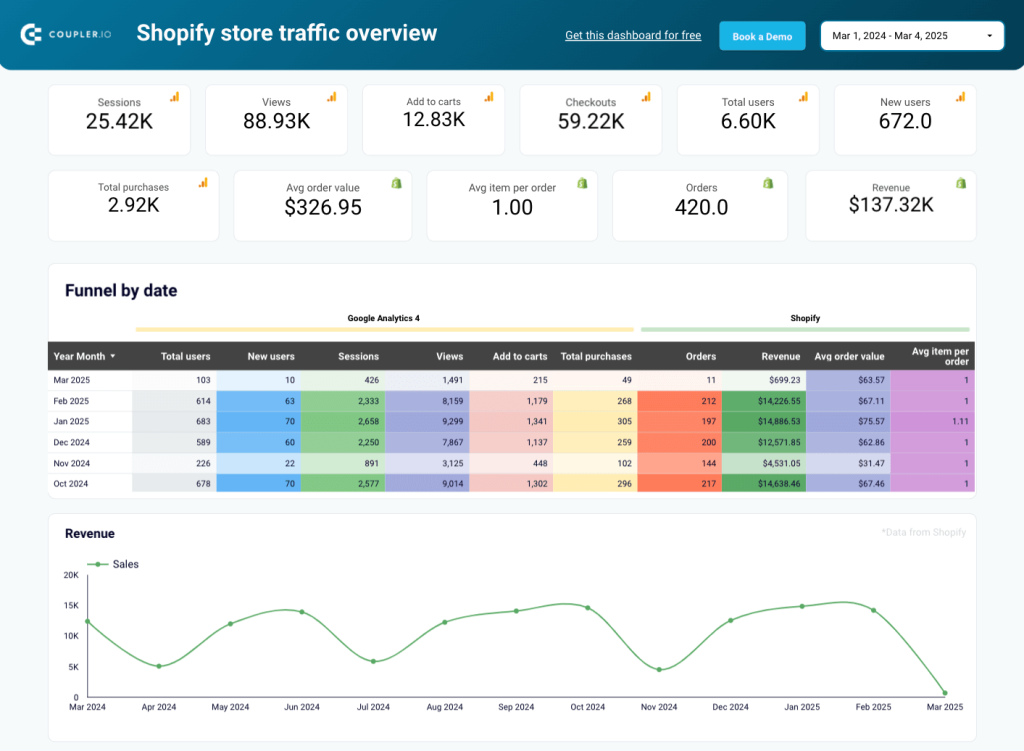Click the 217 orders cell

tap(680, 484)
